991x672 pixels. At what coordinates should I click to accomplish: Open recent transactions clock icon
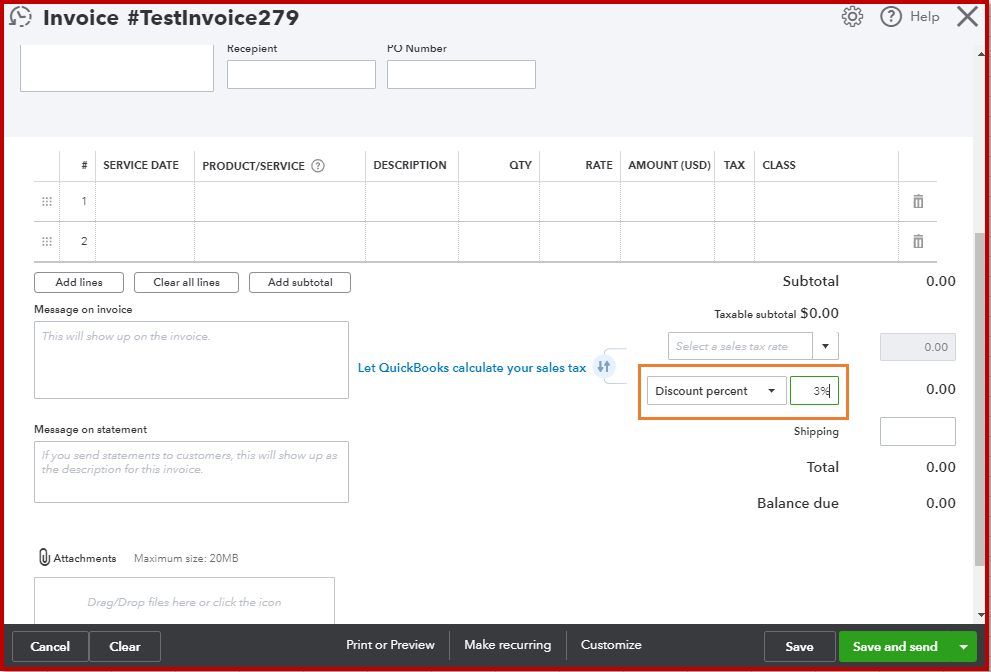[x=20, y=16]
